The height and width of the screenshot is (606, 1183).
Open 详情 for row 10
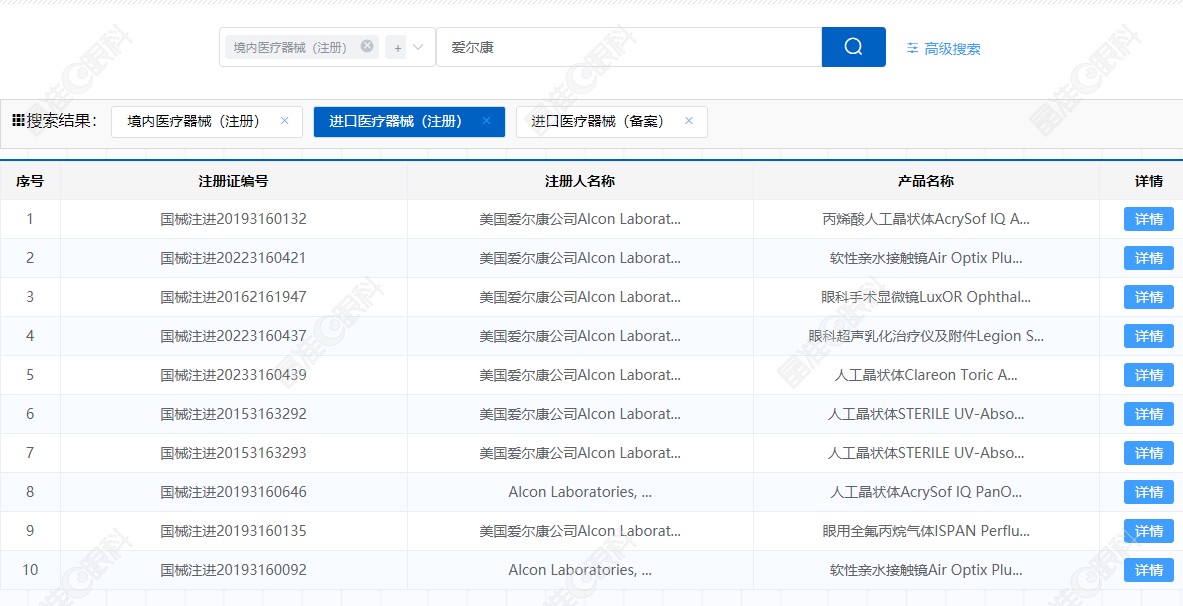(1148, 570)
